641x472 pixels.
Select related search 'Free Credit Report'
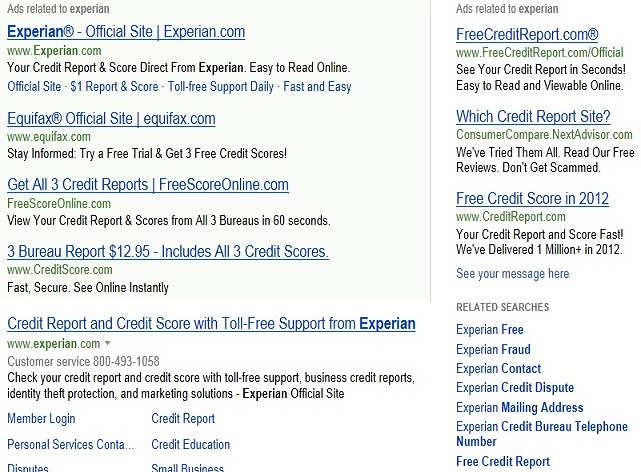[503, 461]
